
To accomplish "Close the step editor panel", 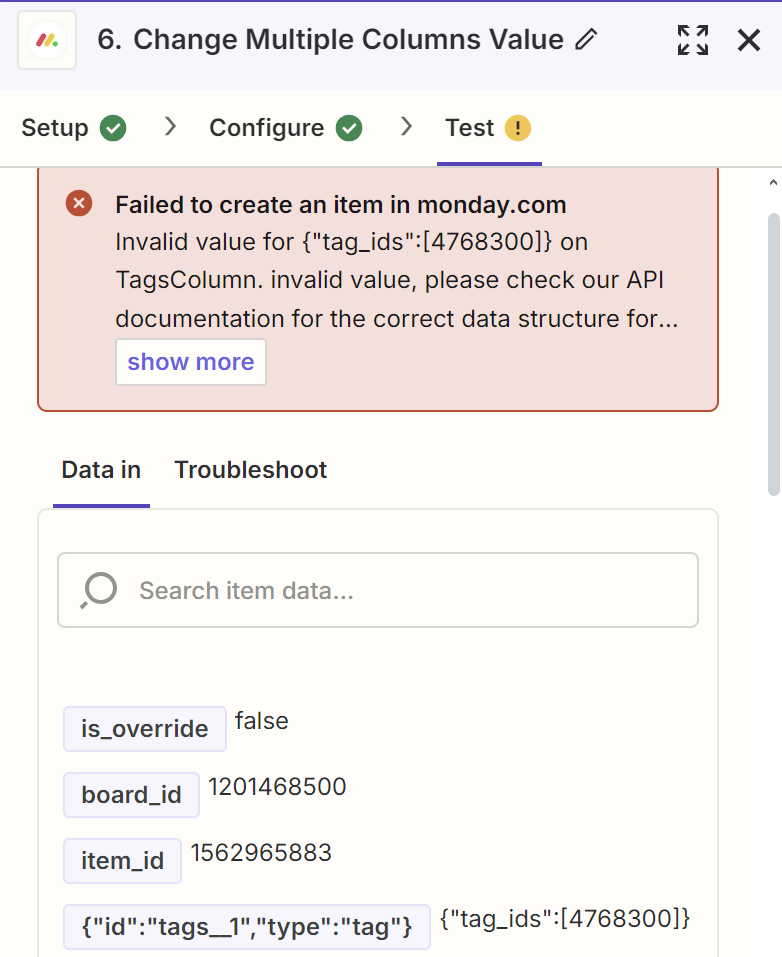I will pyautogui.click(x=748, y=40).
